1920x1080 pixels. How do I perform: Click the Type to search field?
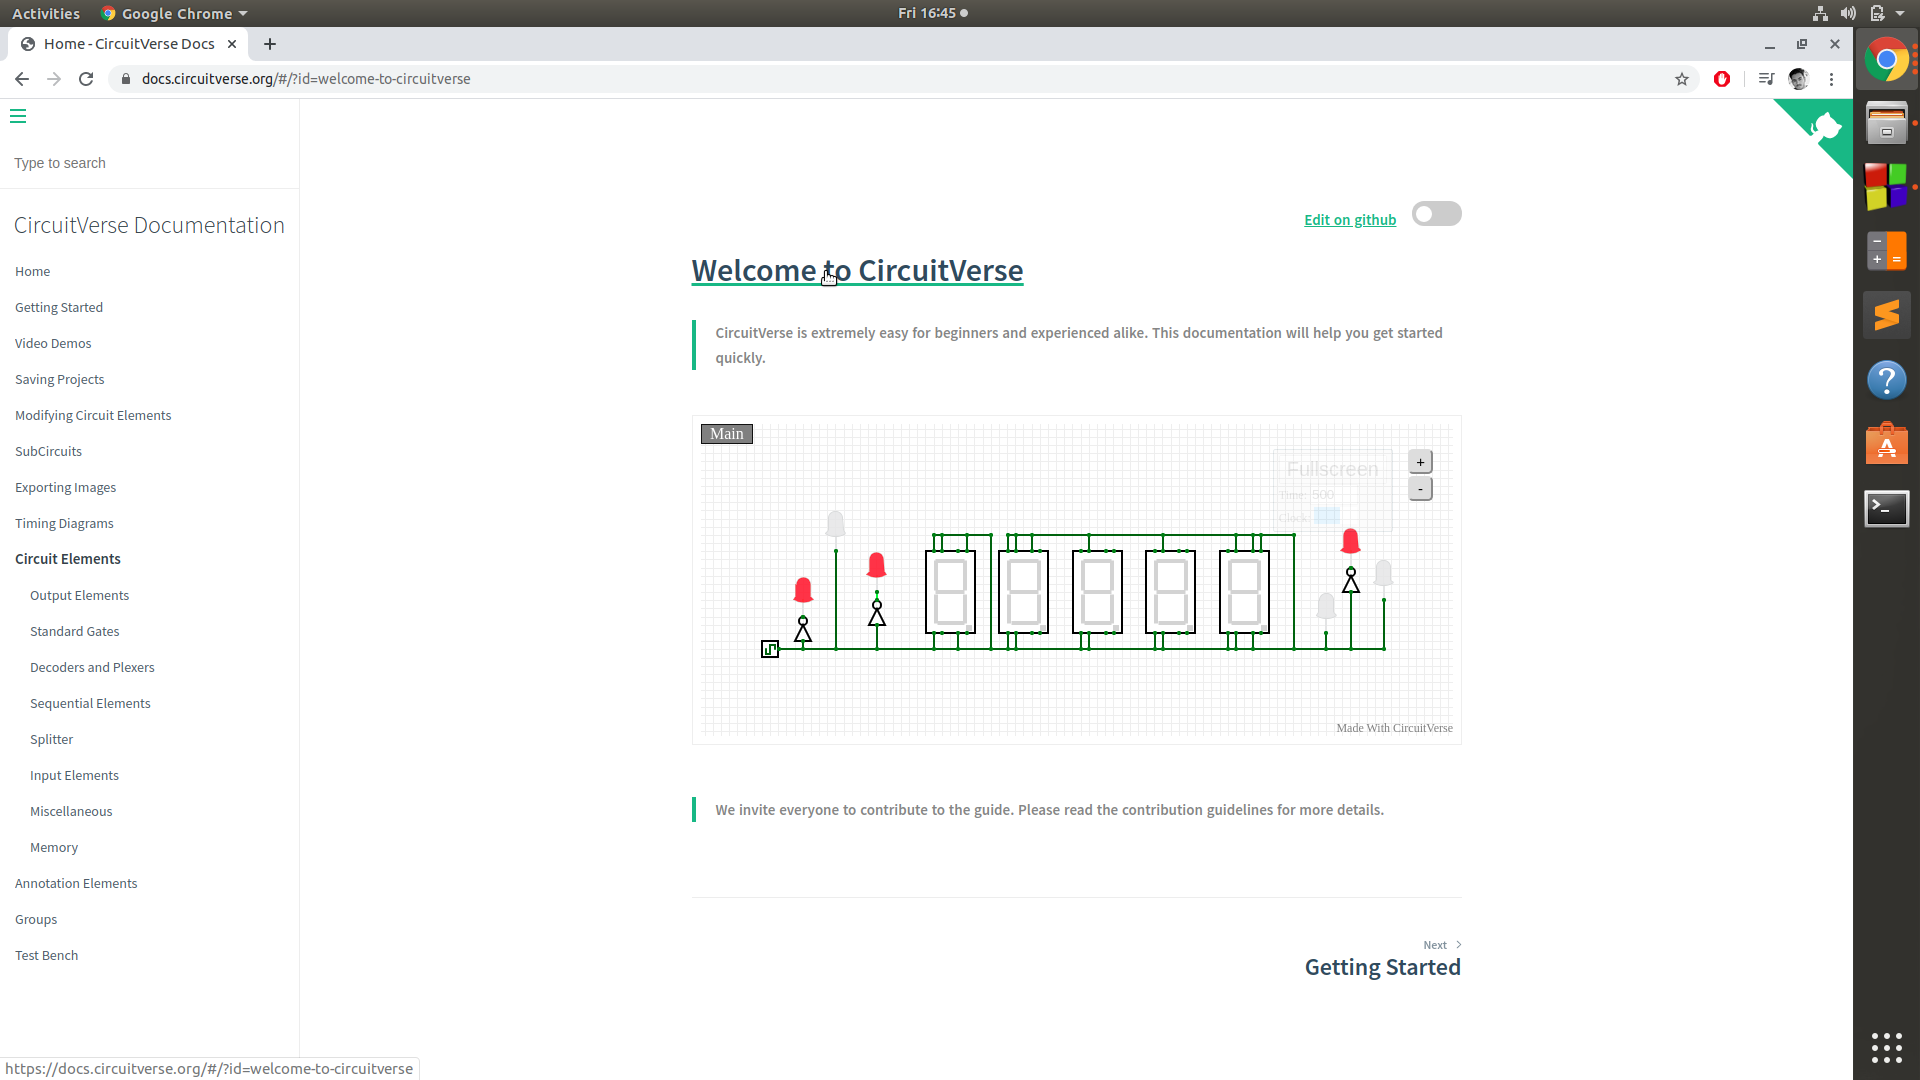tap(60, 163)
